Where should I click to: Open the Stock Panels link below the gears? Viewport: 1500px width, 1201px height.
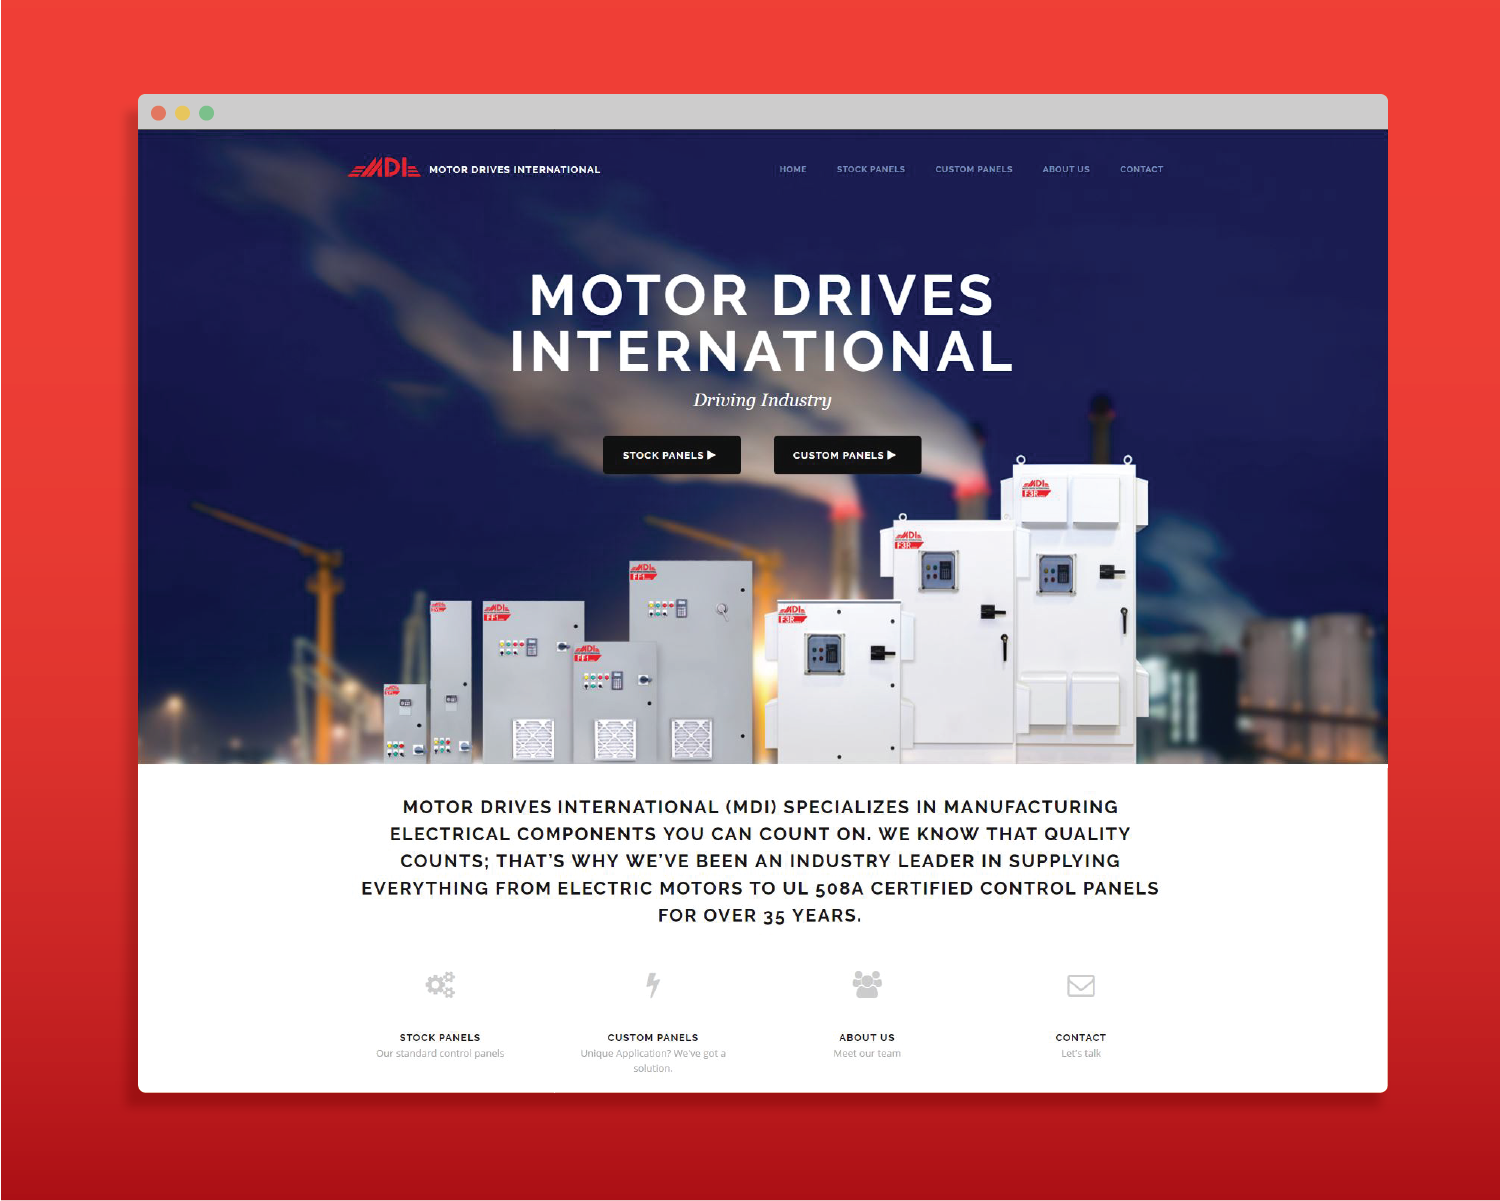(x=440, y=1037)
